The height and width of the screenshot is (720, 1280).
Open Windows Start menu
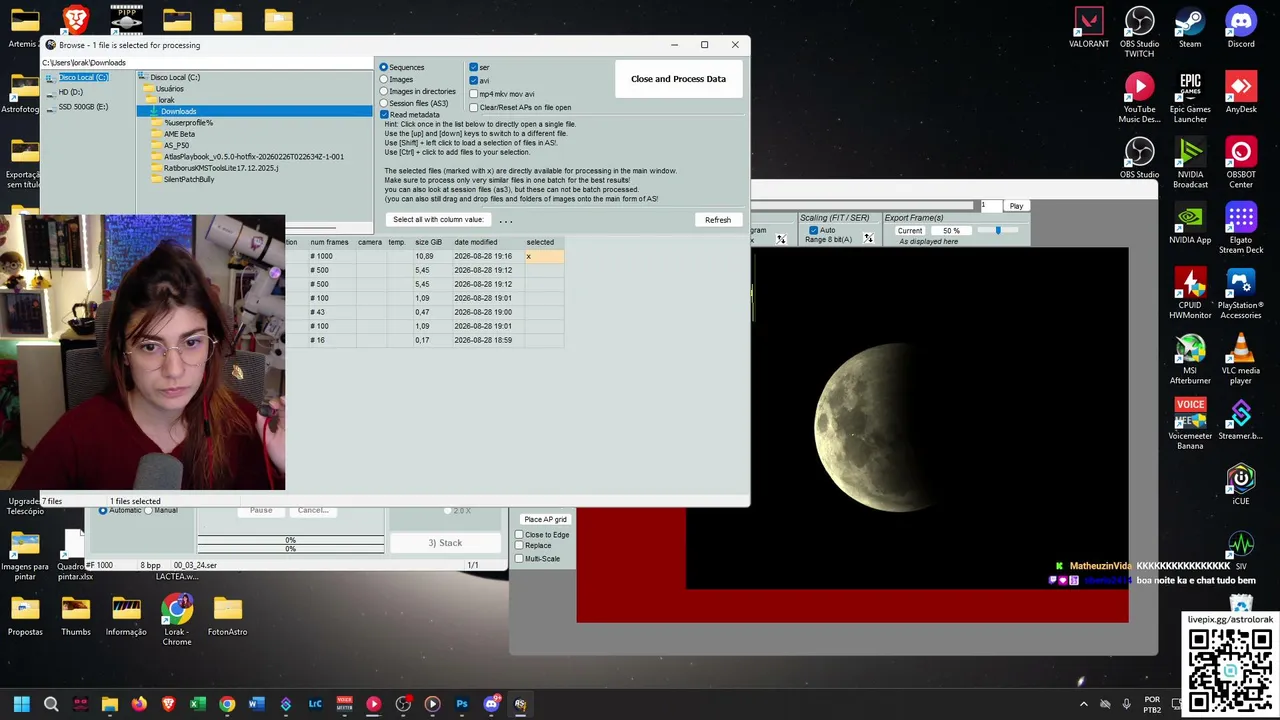(x=22, y=704)
